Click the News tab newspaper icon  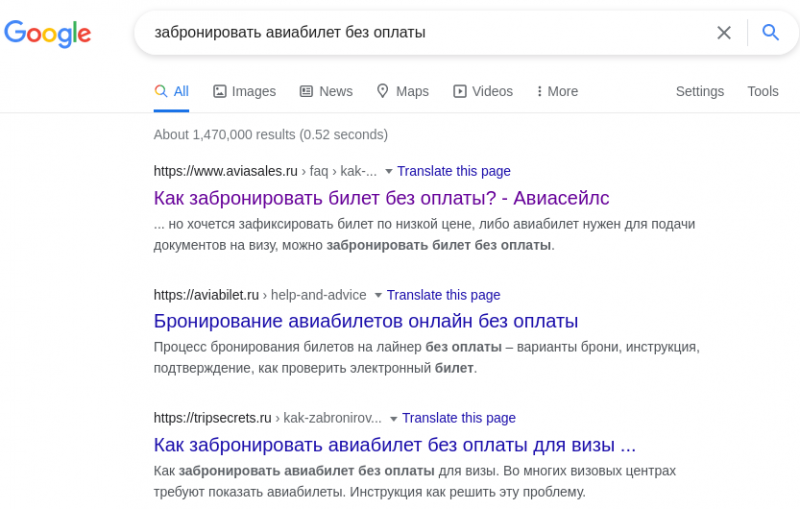(x=306, y=91)
